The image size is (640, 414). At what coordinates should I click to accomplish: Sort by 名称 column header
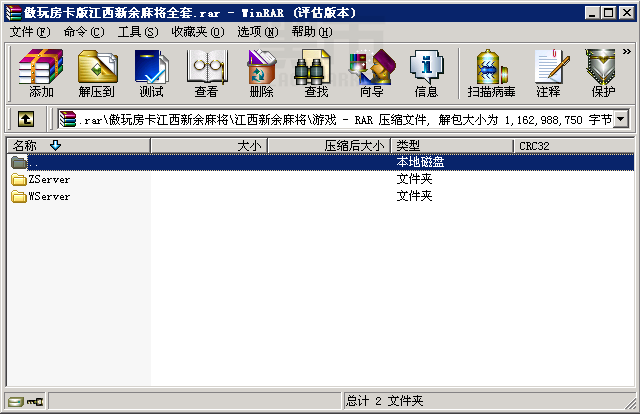point(78,145)
